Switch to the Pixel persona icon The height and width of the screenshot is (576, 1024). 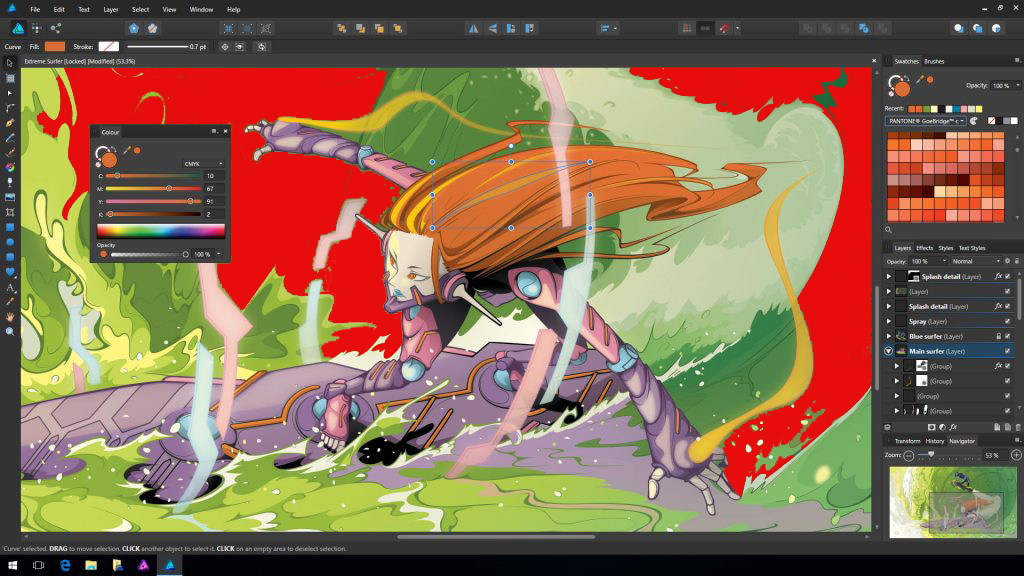pyautogui.click(x=37, y=28)
